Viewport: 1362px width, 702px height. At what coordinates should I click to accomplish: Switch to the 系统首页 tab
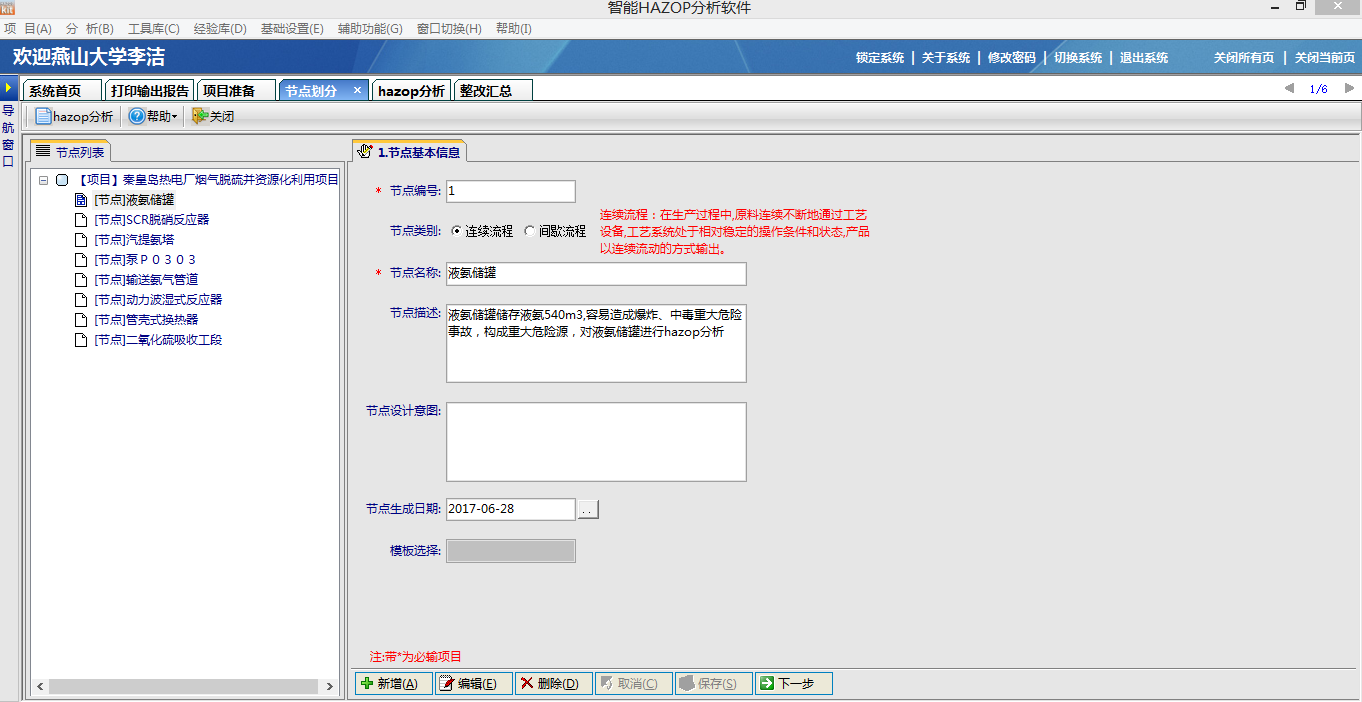point(63,90)
